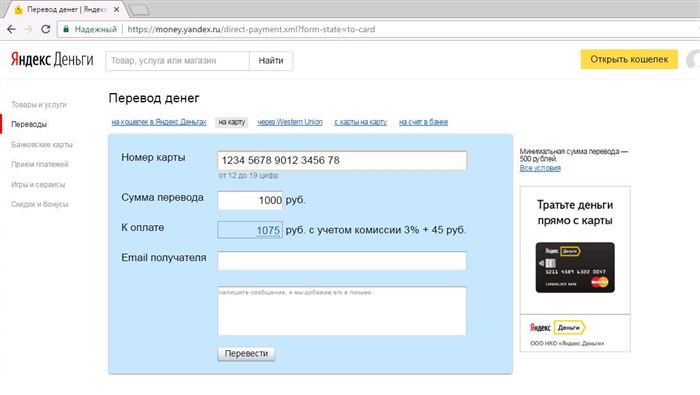Click the Яндекс Деньги logo
The image size is (700, 395).
(x=52, y=60)
